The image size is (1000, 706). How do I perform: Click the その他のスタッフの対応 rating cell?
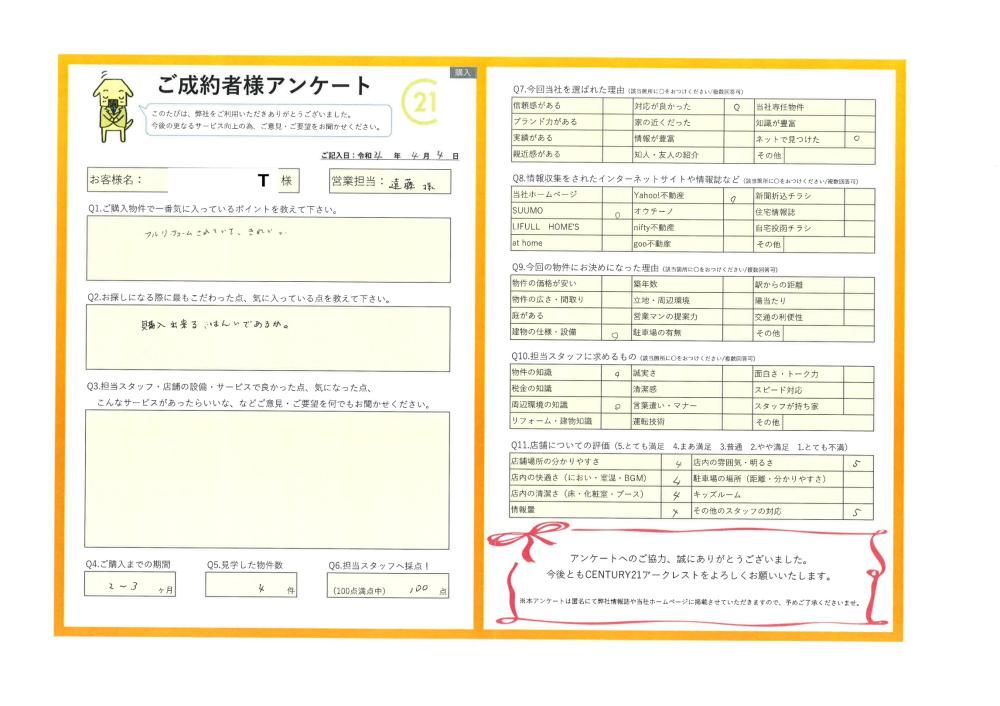[858, 511]
